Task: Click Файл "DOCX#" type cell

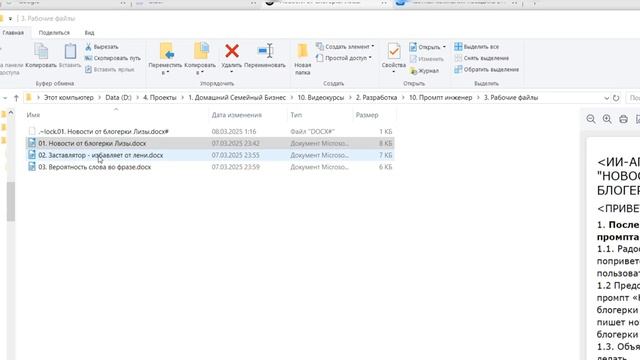Action: [312, 131]
